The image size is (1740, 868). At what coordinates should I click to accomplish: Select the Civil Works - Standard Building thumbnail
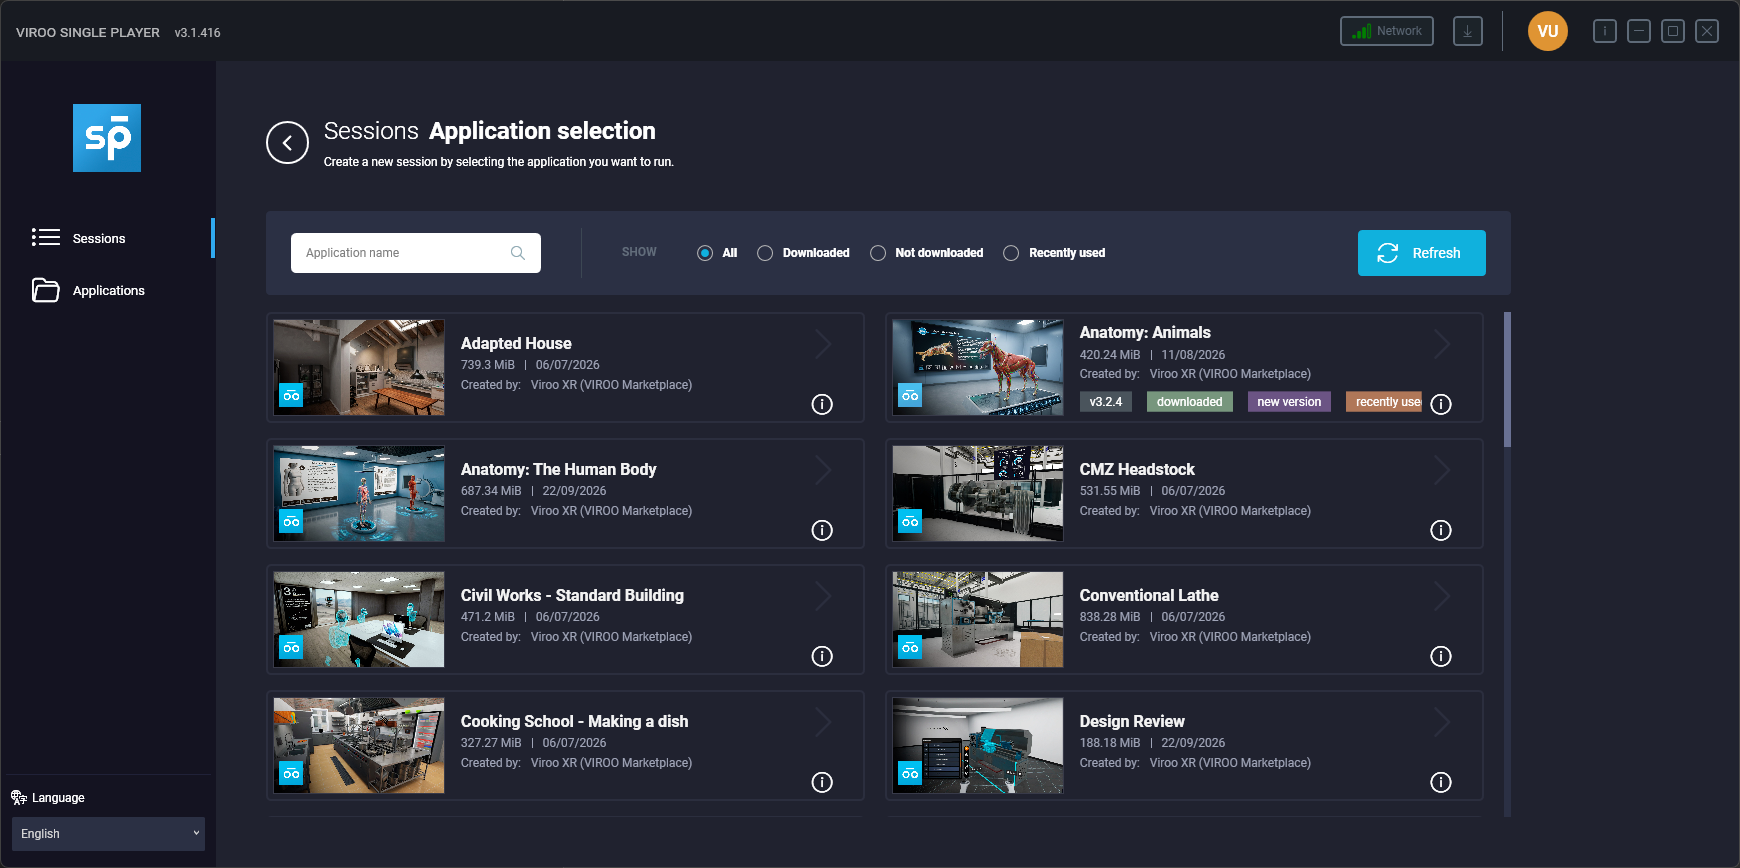point(359,620)
